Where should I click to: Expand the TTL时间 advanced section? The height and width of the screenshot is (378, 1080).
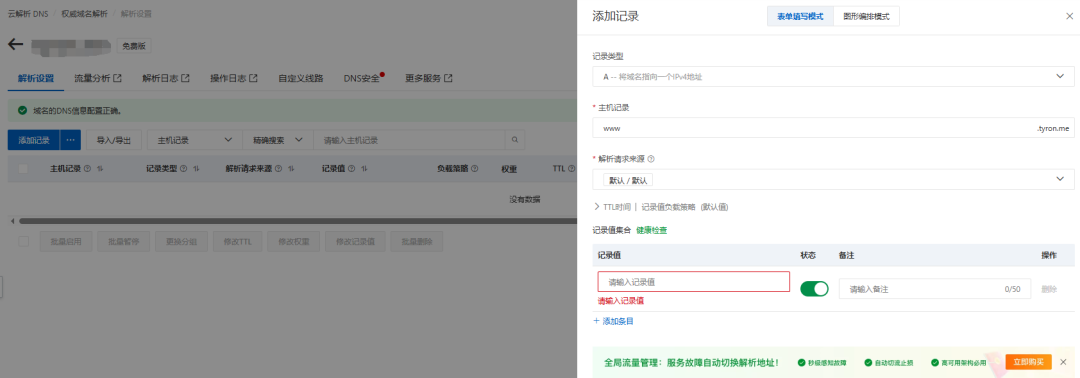pos(612,207)
